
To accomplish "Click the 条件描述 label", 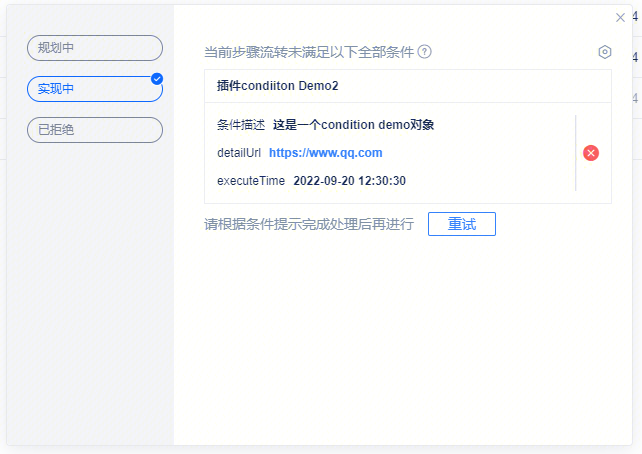I will point(241,125).
